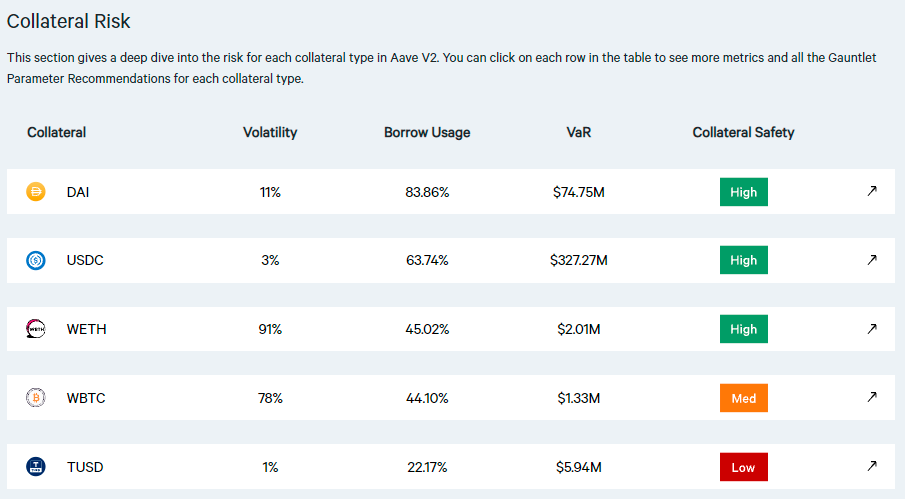Open DAI details via arrow icon

click(872, 191)
